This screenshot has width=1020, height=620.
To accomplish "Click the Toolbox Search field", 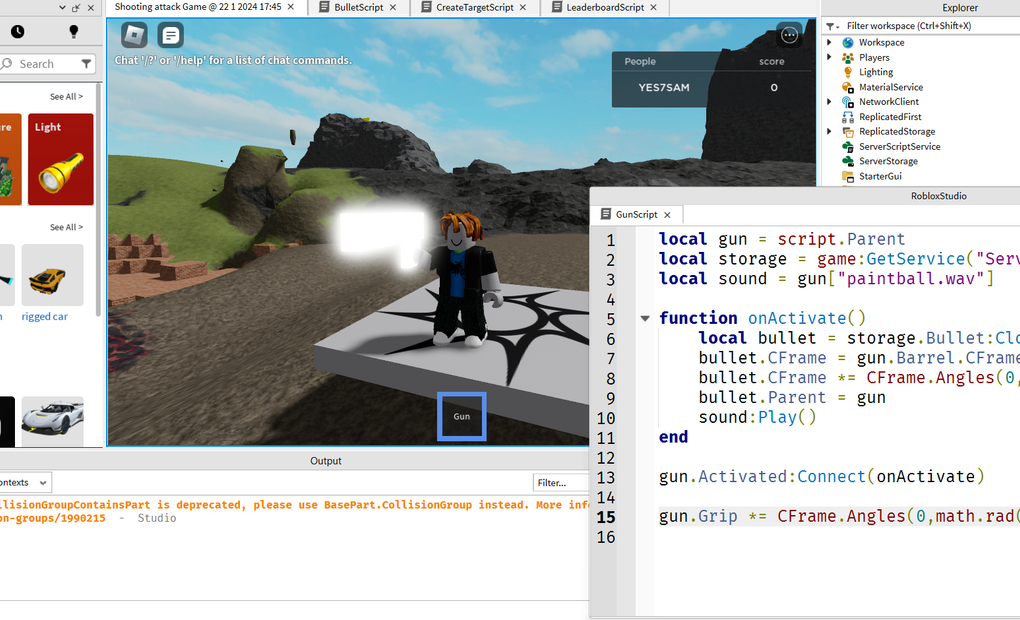I will pos(47,64).
